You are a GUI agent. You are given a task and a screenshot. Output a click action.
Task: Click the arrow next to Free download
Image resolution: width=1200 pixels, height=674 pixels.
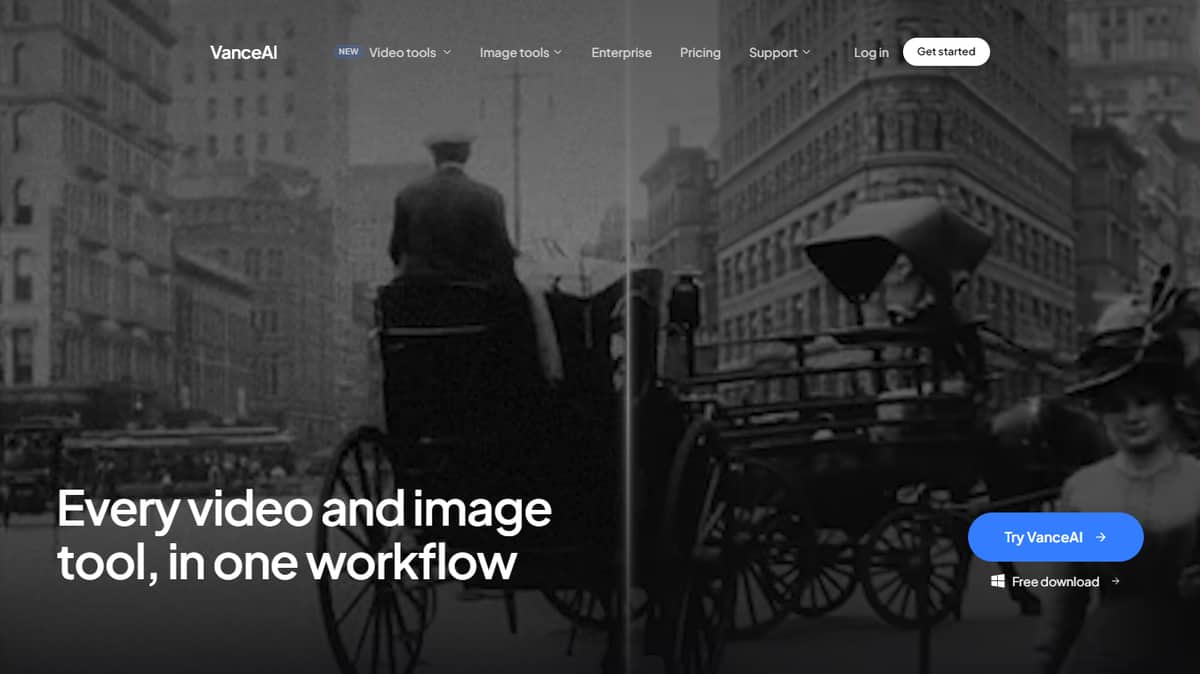pos(1115,581)
